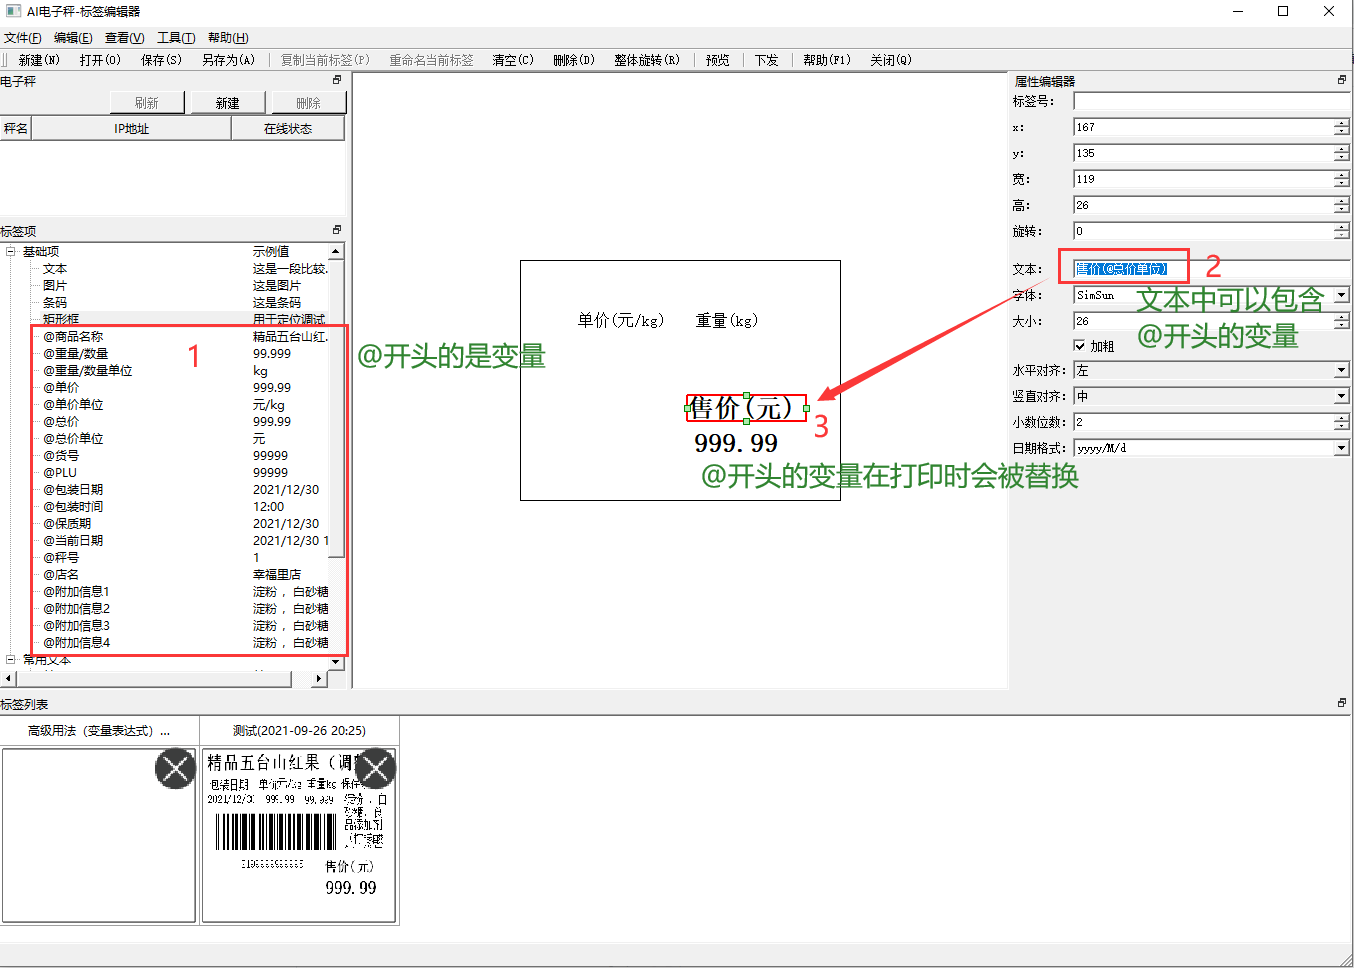Click the 删除 button in the 电子秤 panel
The height and width of the screenshot is (968, 1354).
(308, 103)
